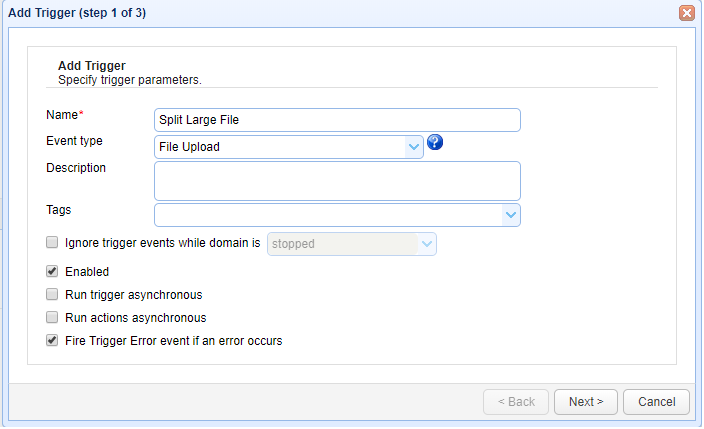Screen dimensions: 704x429
Task: Uncheck the Enabled checkbox
Action: point(52,271)
